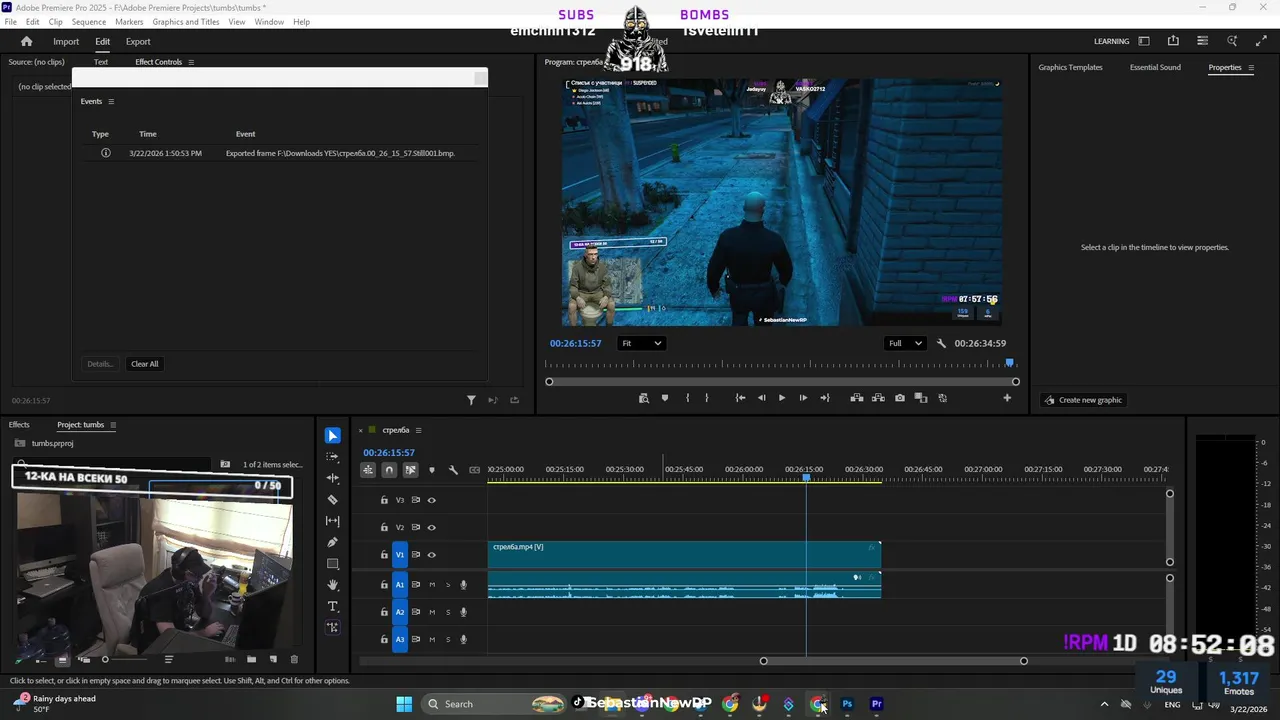
Task: Open the Button Editor plus icon
Action: point(1007,398)
